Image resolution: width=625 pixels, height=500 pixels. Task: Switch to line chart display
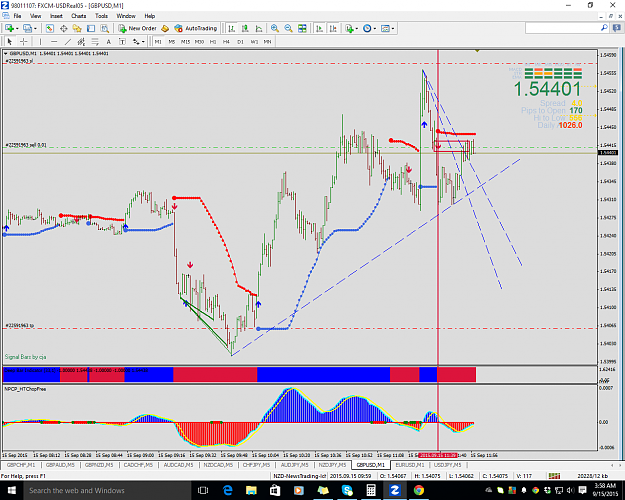tap(259, 28)
